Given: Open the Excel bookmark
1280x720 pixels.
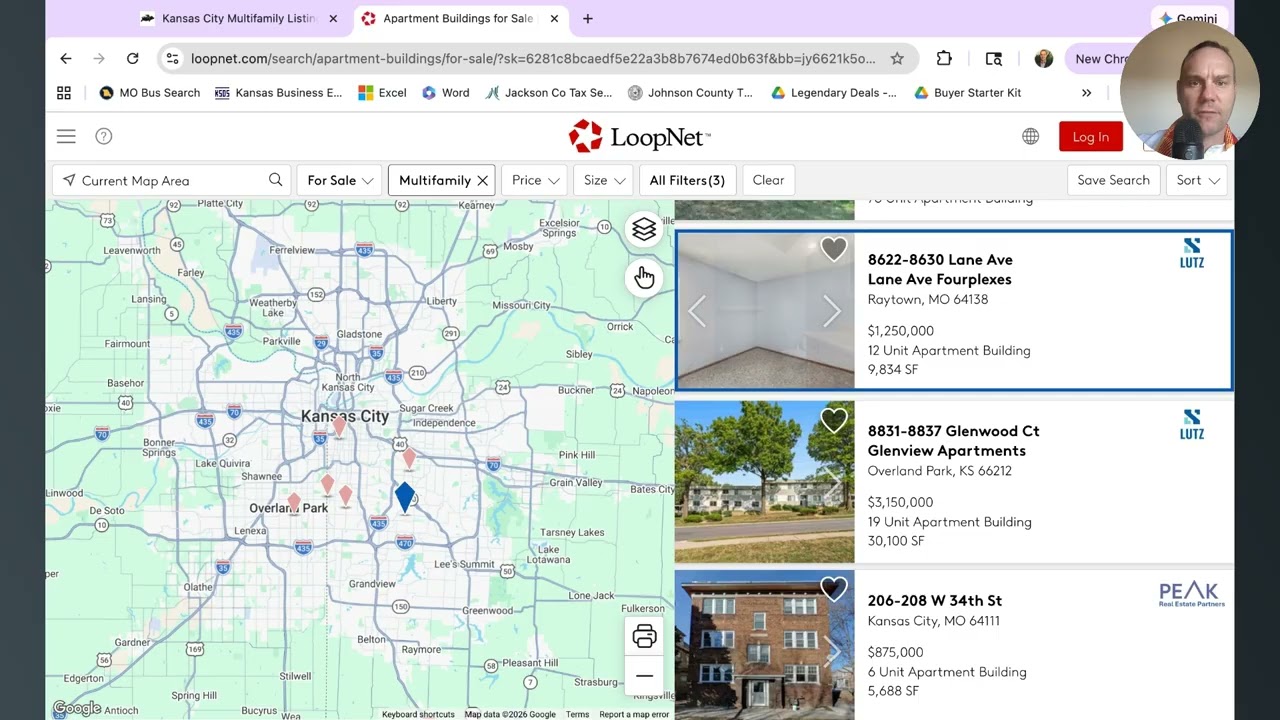Looking at the screenshot, I should click(382, 93).
